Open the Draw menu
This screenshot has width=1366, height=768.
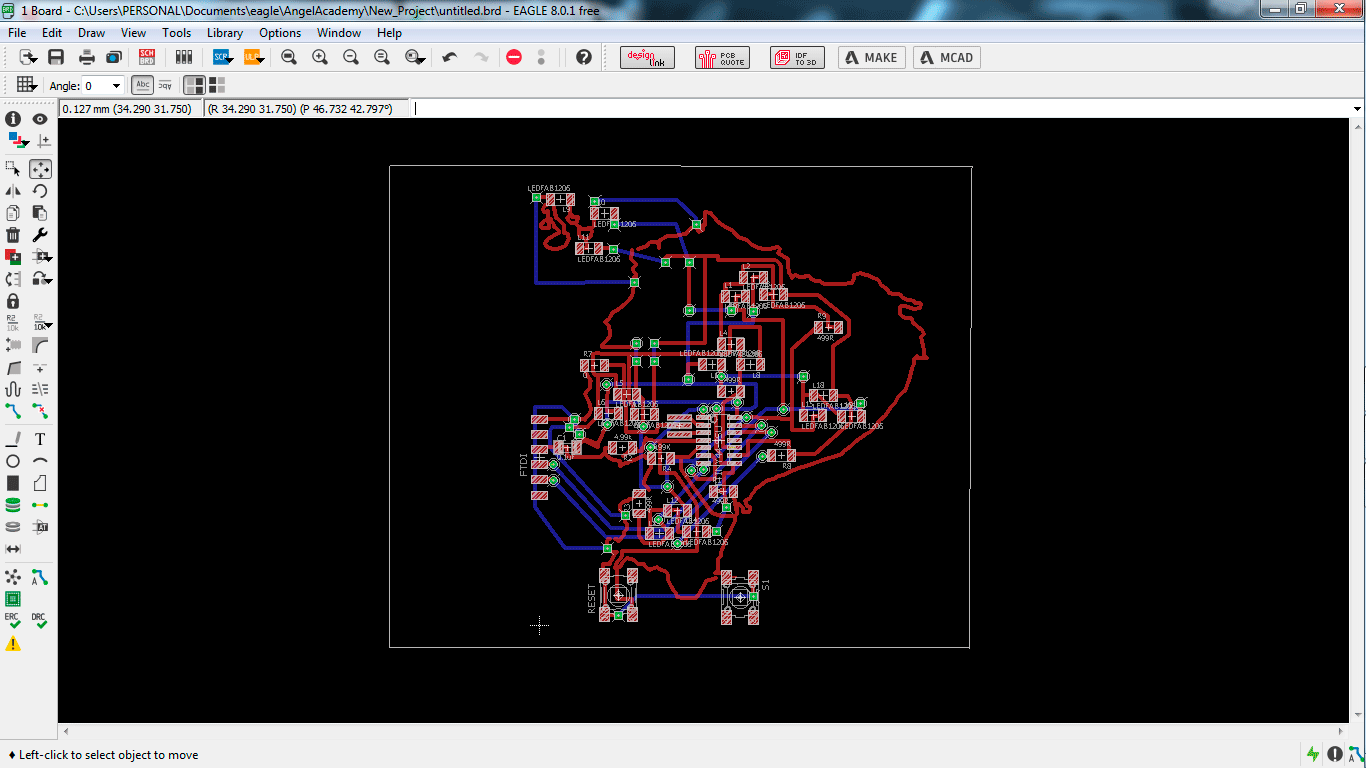[91, 33]
